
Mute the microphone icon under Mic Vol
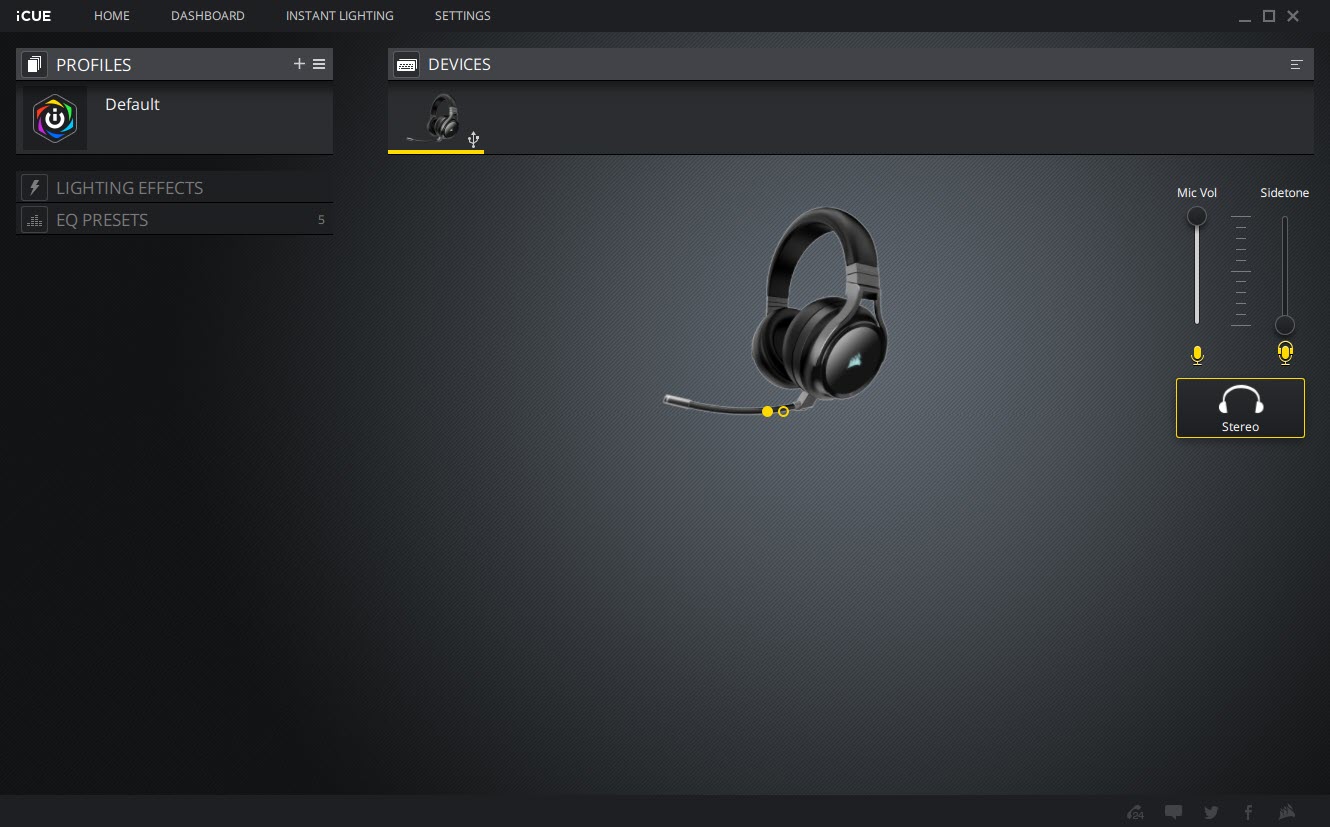pyautogui.click(x=1197, y=354)
